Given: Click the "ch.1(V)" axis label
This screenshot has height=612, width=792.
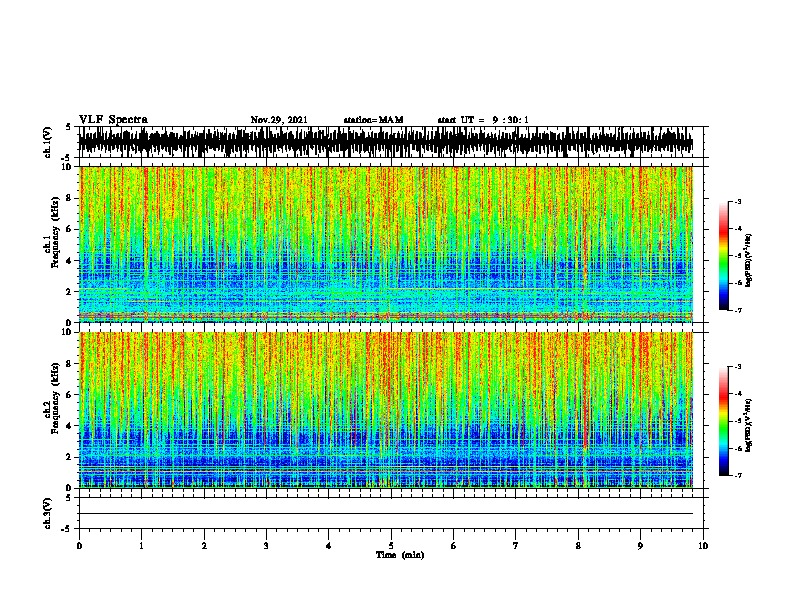Looking at the screenshot, I should pyautogui.click(x=48, y=142).
